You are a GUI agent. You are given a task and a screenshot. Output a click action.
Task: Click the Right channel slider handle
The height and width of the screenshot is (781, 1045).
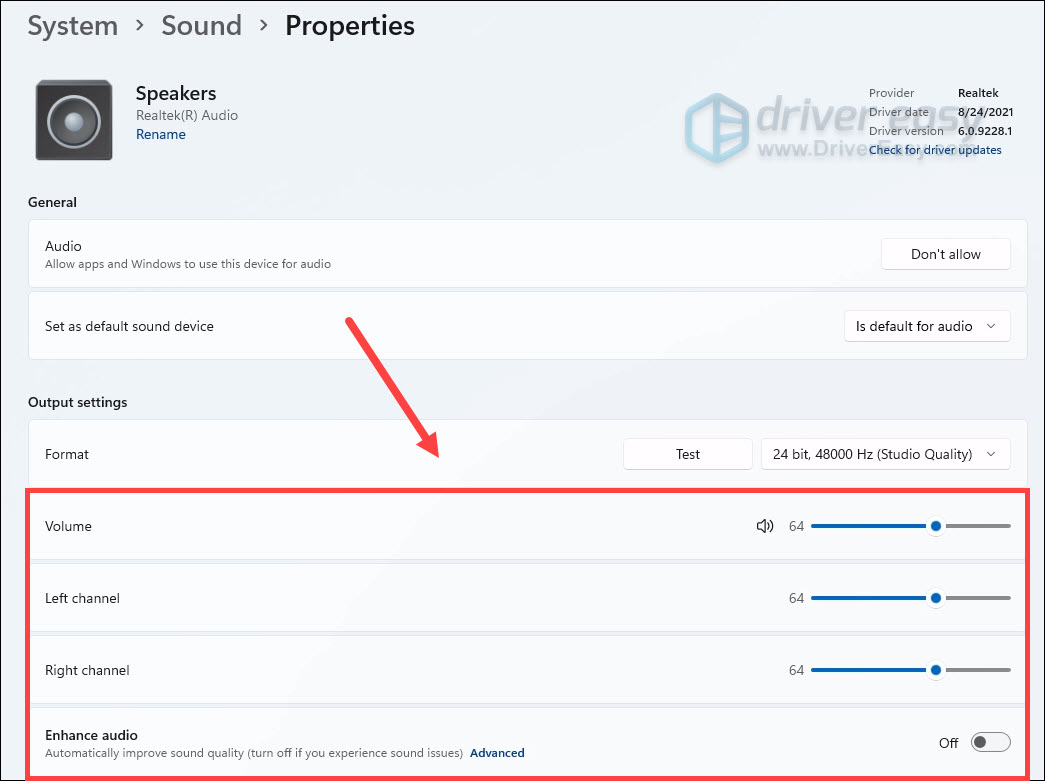click(x=936, y=670)
